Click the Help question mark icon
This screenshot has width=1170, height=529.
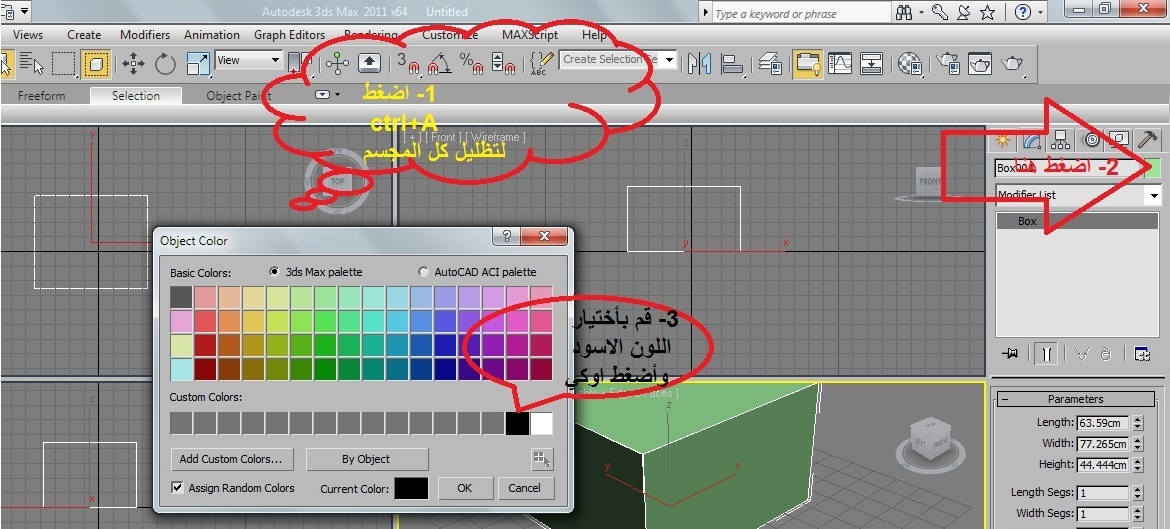click(1022, 12)
